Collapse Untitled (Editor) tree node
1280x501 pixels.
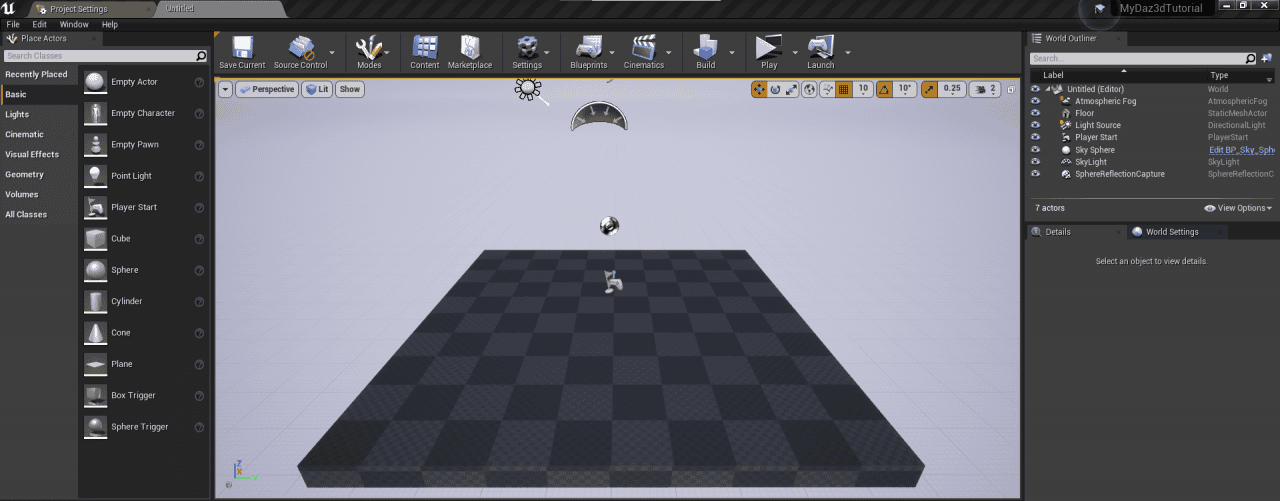pos(1048,89)
